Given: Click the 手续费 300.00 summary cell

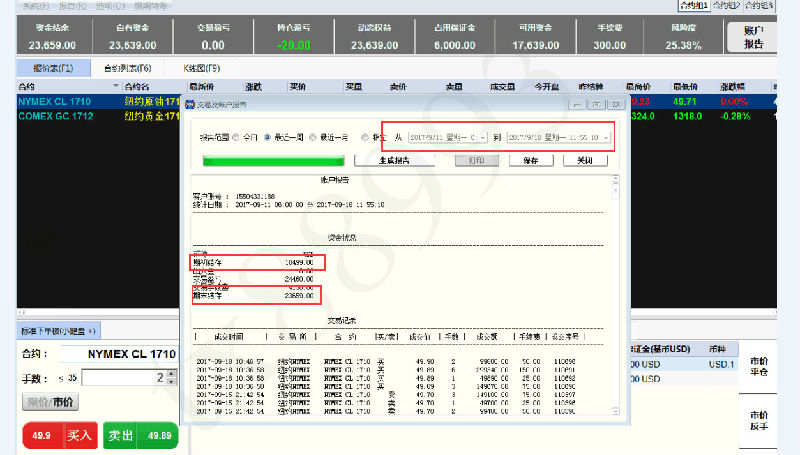Looking at the screenshot, I should (x=610, y=36).
